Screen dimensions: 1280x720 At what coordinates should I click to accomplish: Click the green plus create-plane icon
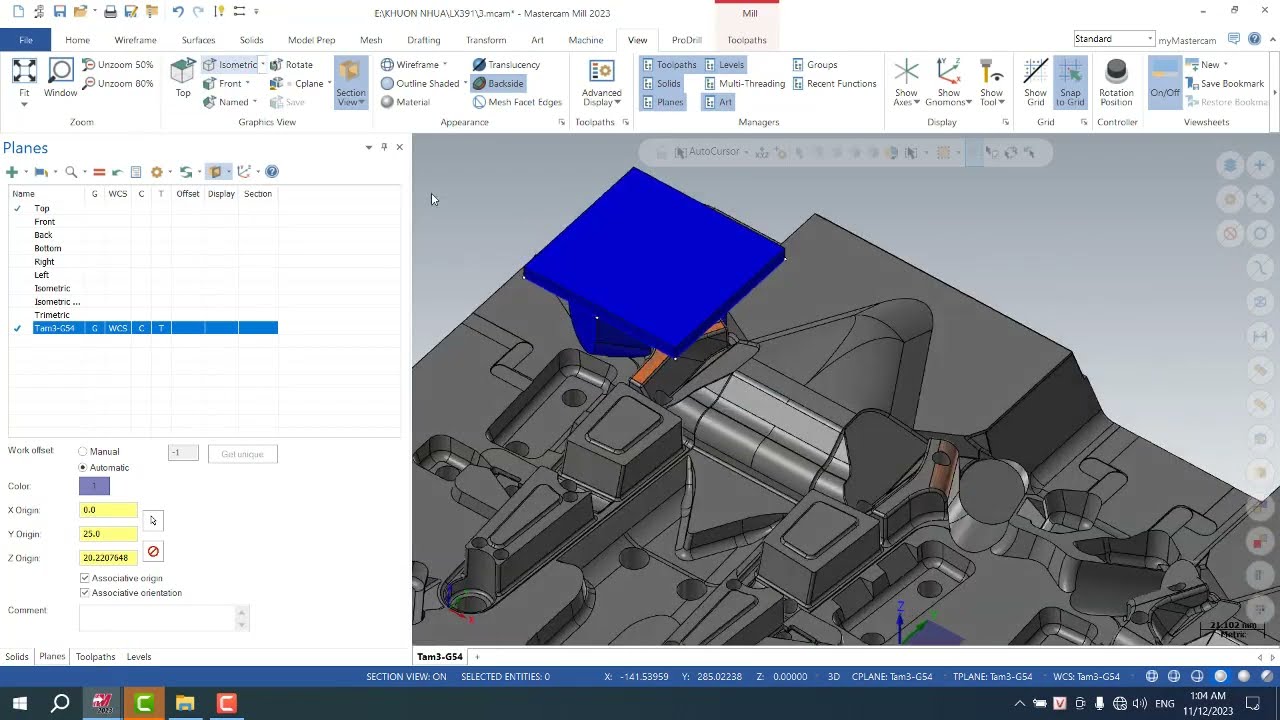(x=12, y=172)
